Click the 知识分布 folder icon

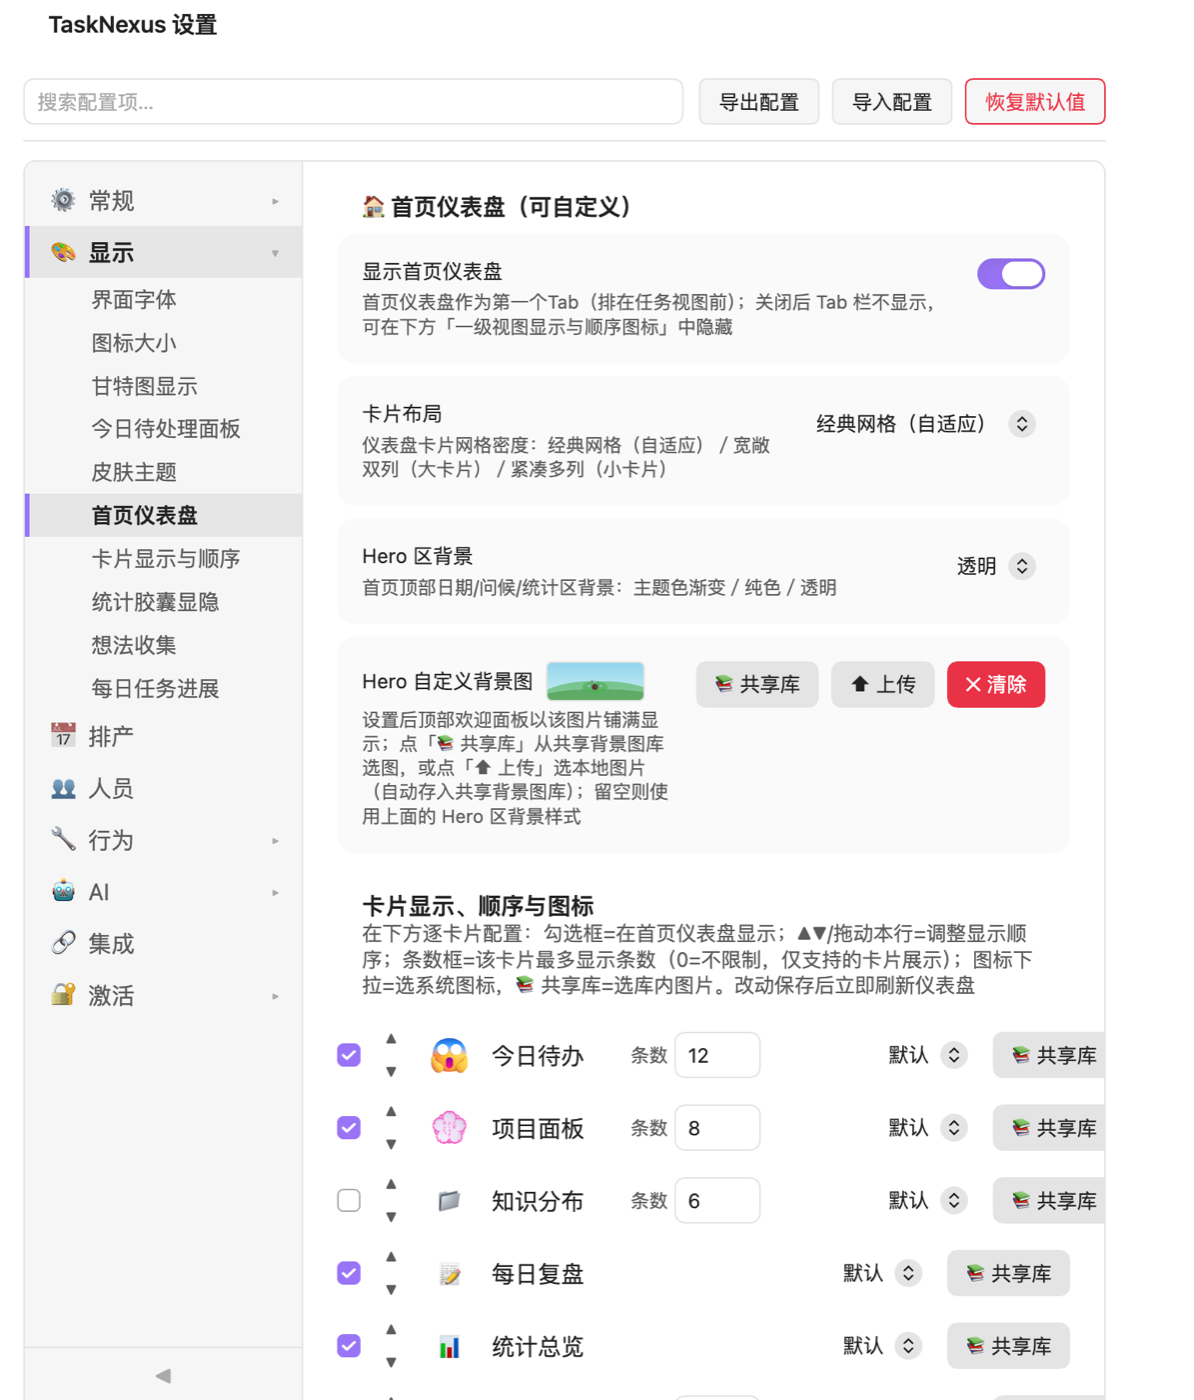coord(449,1200)
